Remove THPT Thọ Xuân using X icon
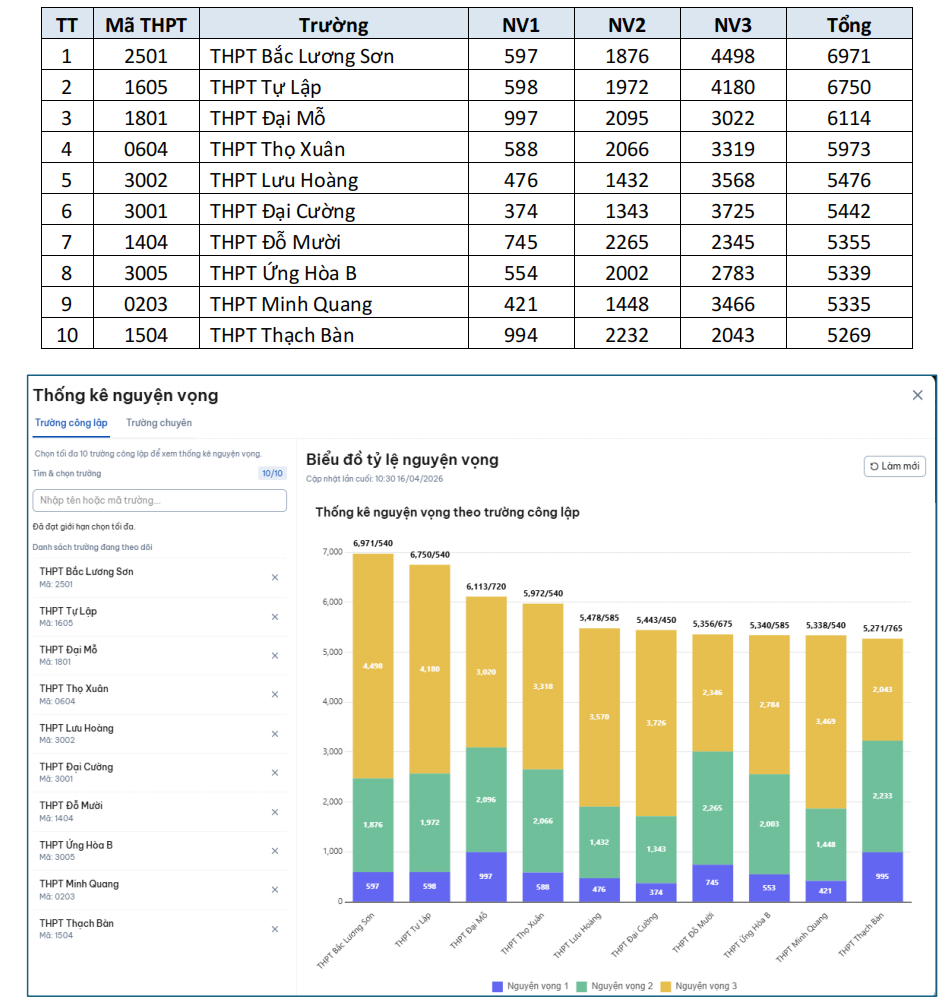952x1000 pixels. point(275,695)
